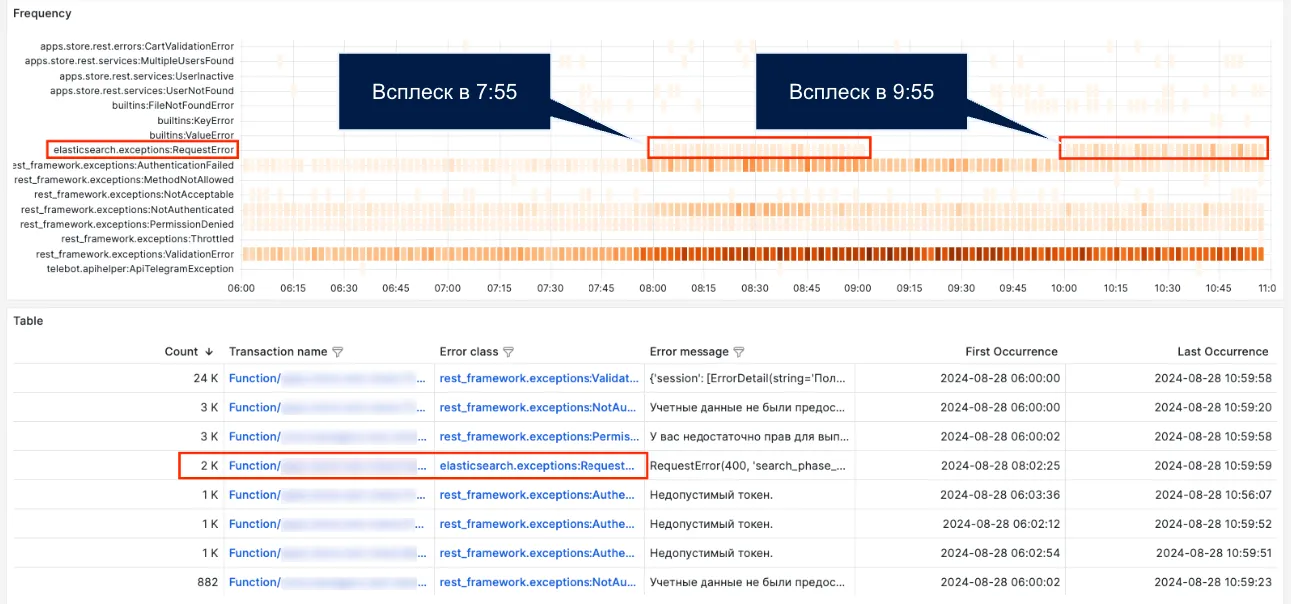Viewport: 1291px width, 604px height.
Task: Open the rest_framework.exceptions:Permis... error class link
Action: pos(537,436)
